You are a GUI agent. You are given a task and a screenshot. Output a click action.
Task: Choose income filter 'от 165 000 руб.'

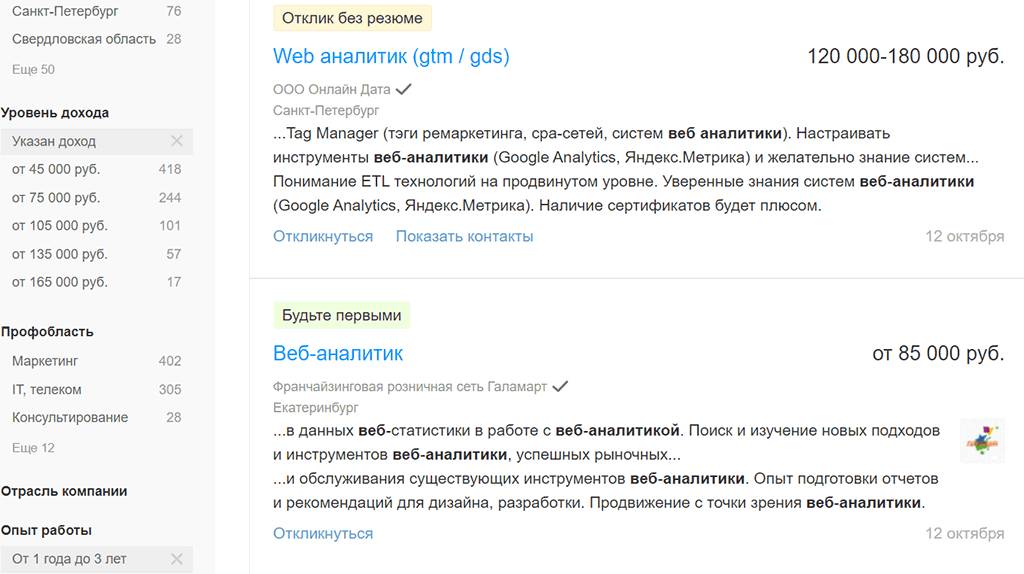[x=60, y=282]
